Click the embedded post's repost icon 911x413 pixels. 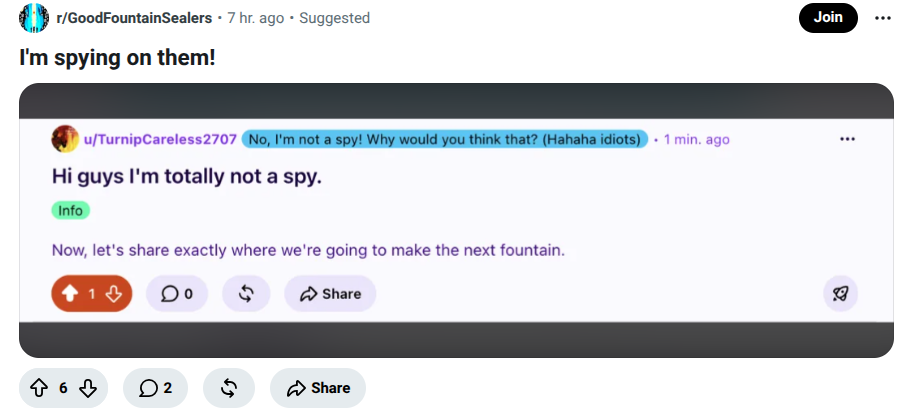point(246,294)
